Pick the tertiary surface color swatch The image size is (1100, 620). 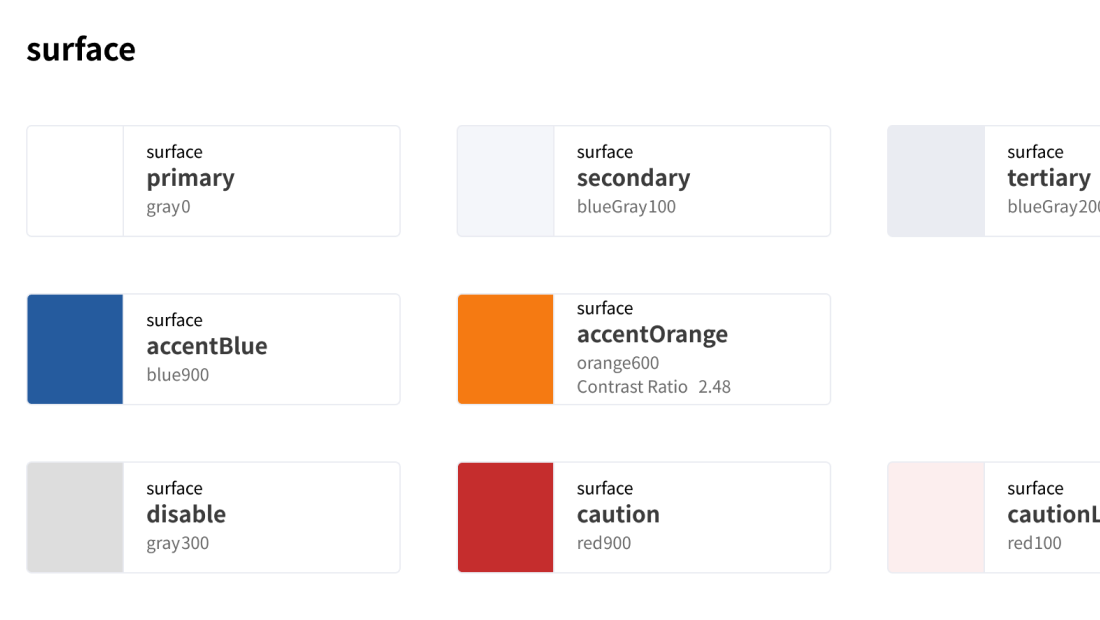[x=936, y=181]
